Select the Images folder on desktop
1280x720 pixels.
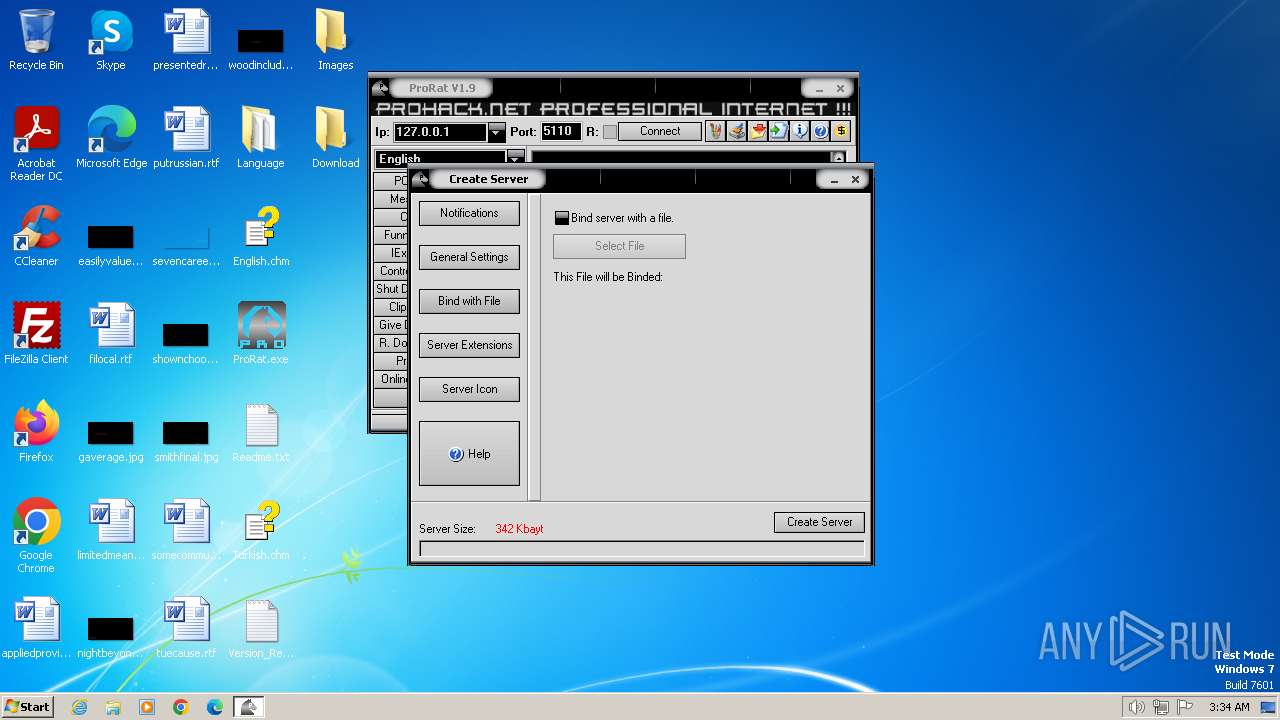point(336,40)
